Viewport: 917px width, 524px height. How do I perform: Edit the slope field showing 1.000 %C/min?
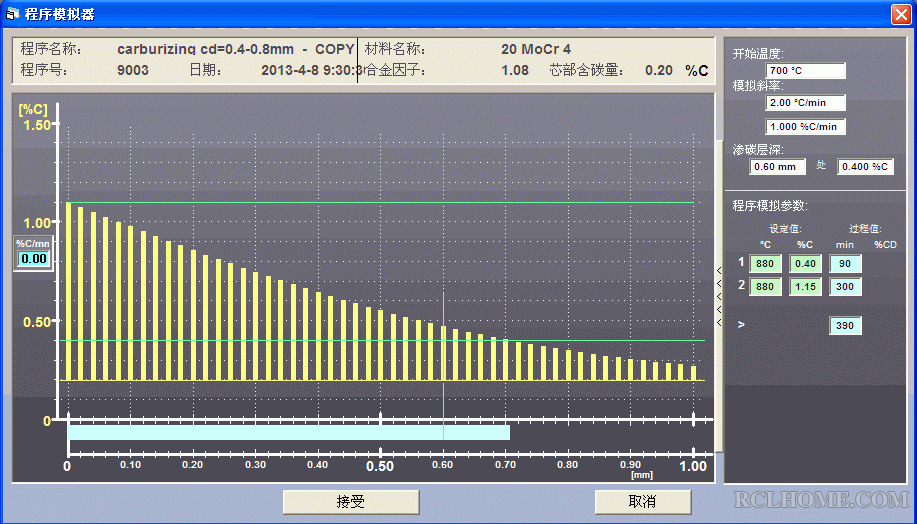805,127
